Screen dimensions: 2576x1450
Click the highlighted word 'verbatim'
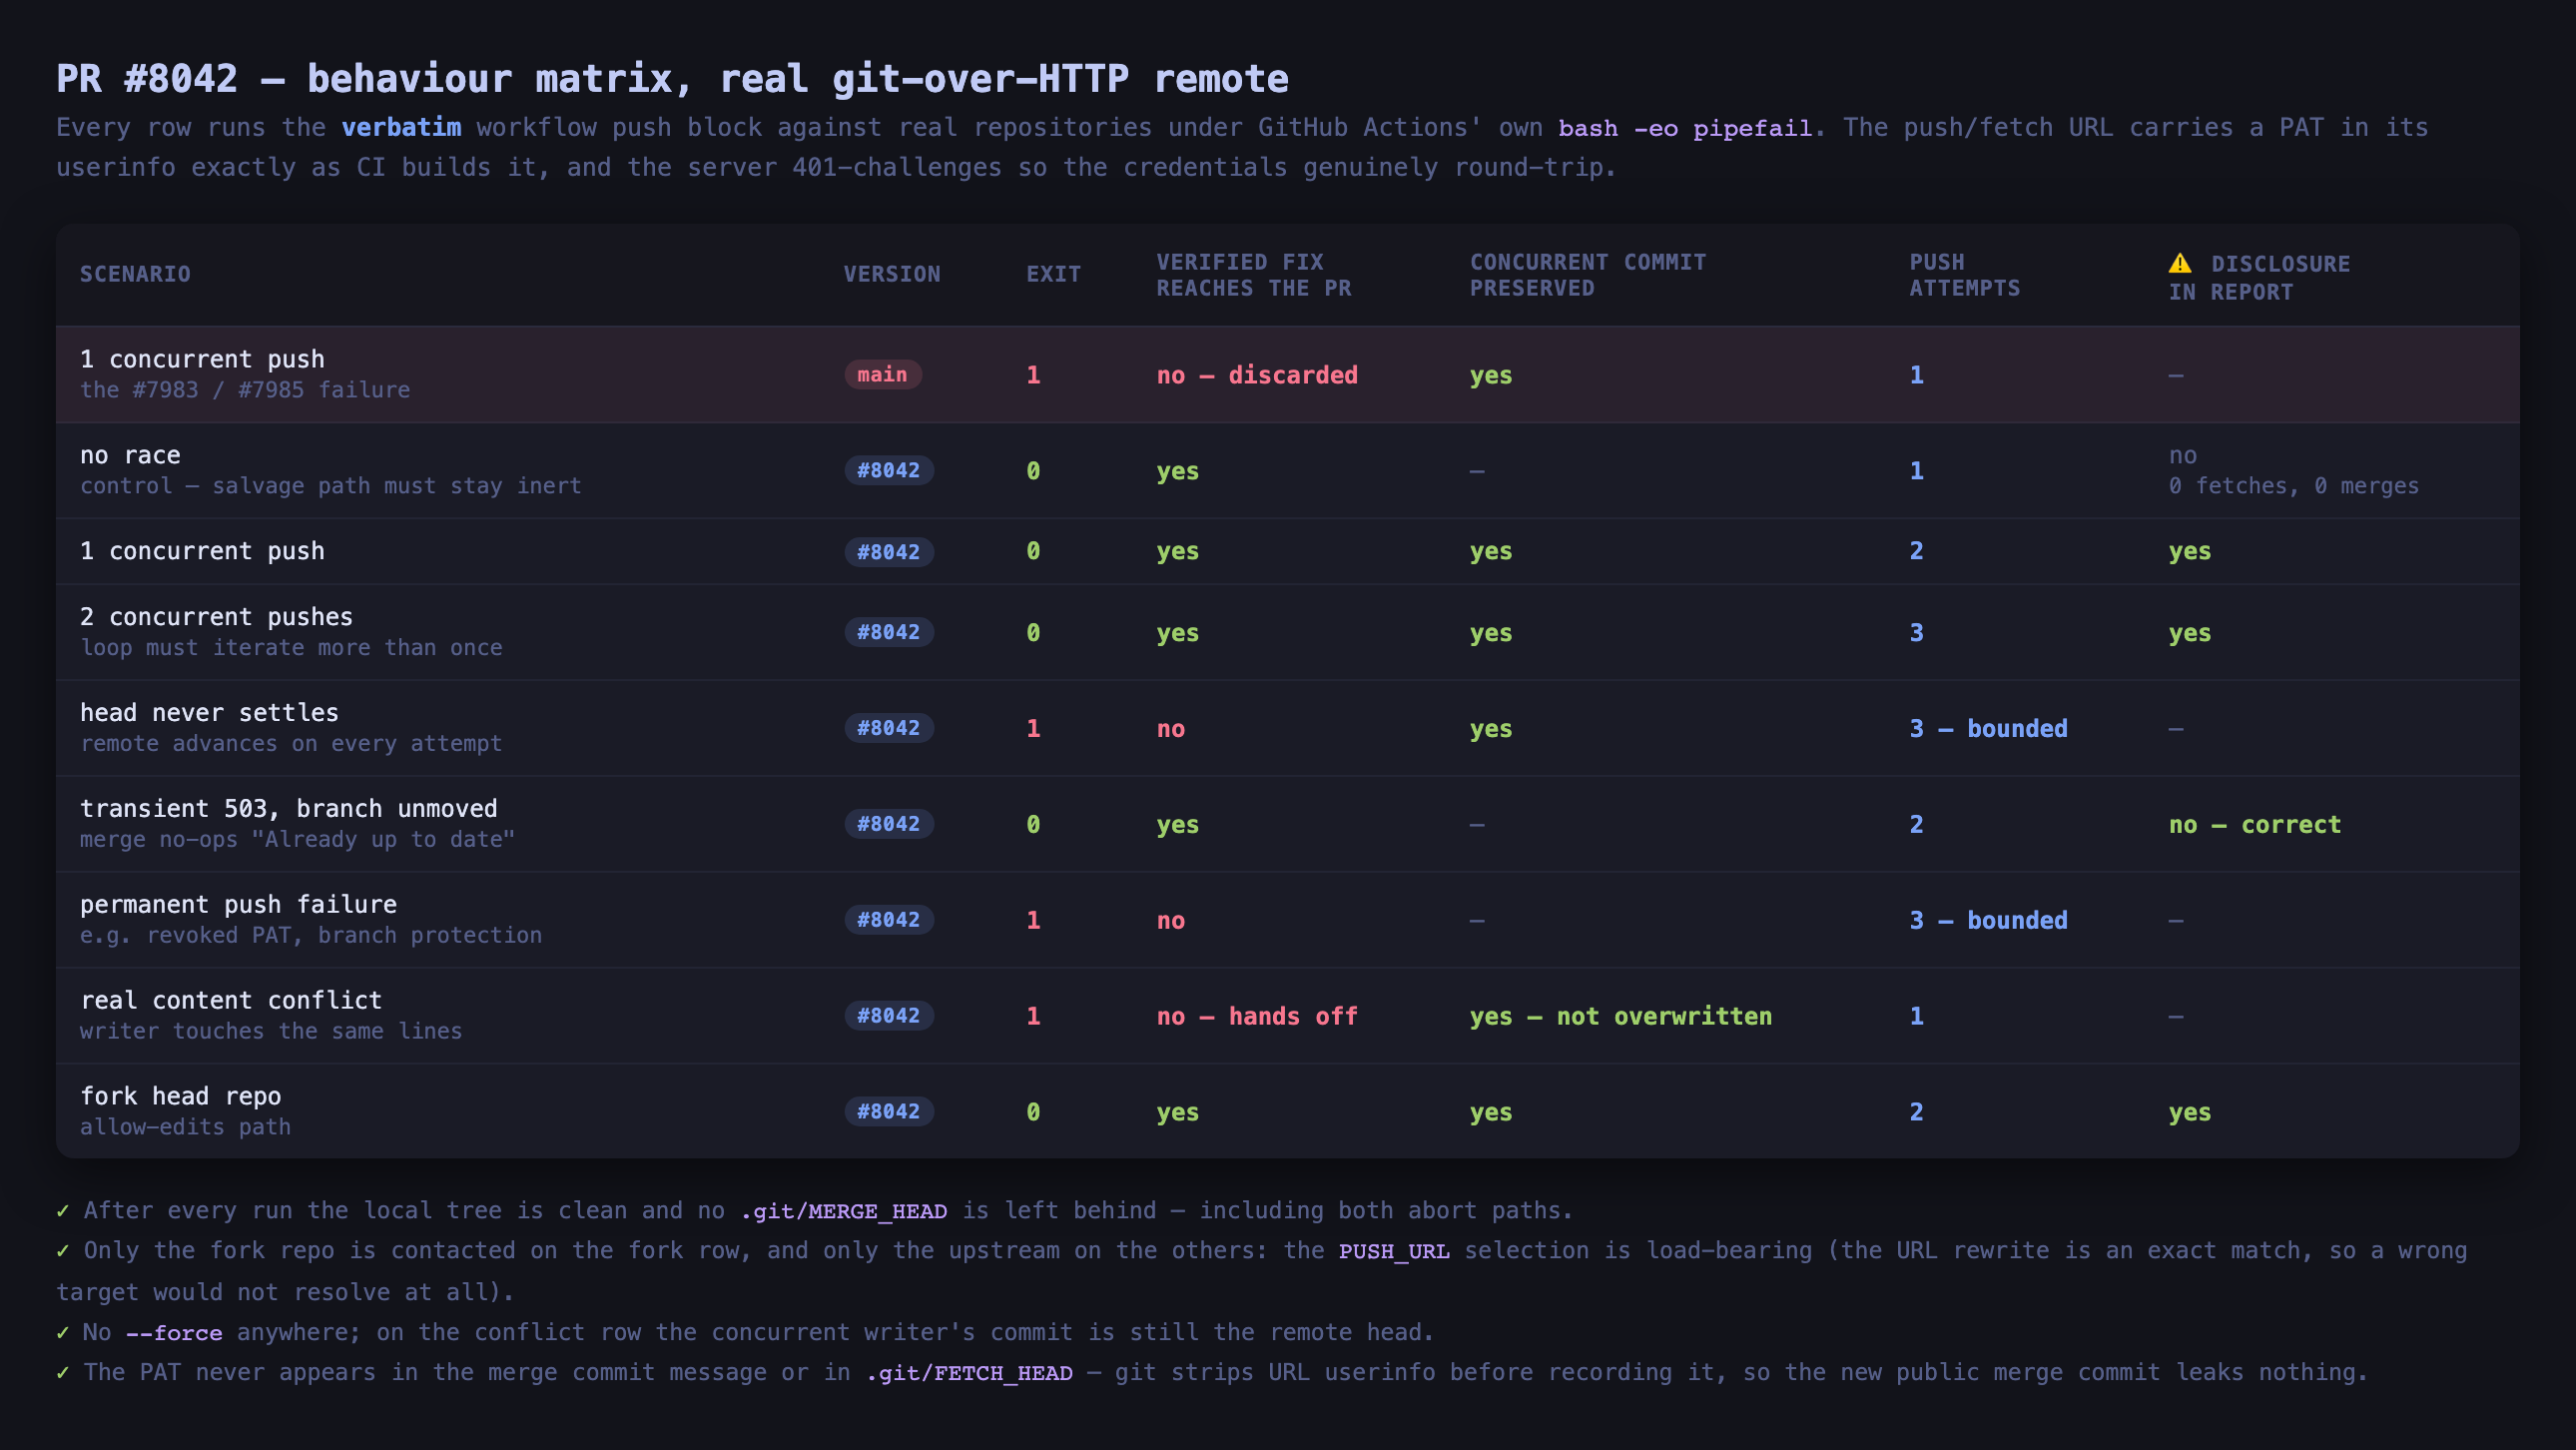click(401, 127)
